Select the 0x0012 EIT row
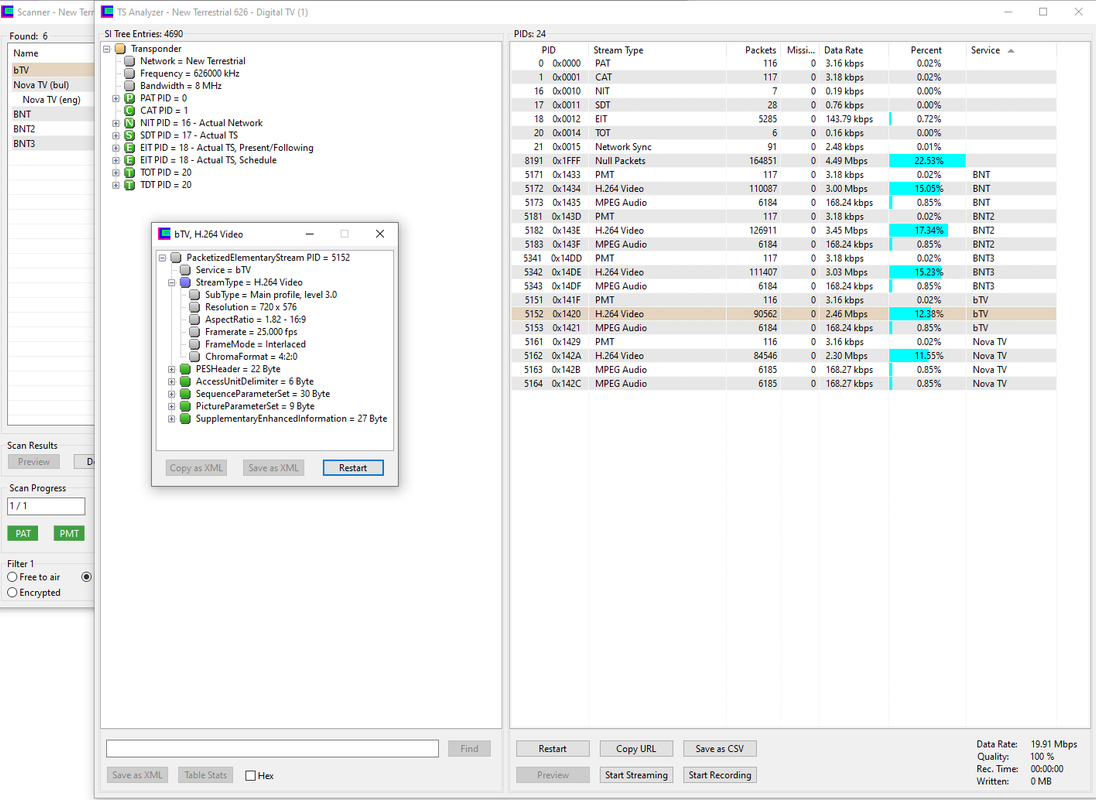The height and width of the screenshot is (800, 1096). 783,119
